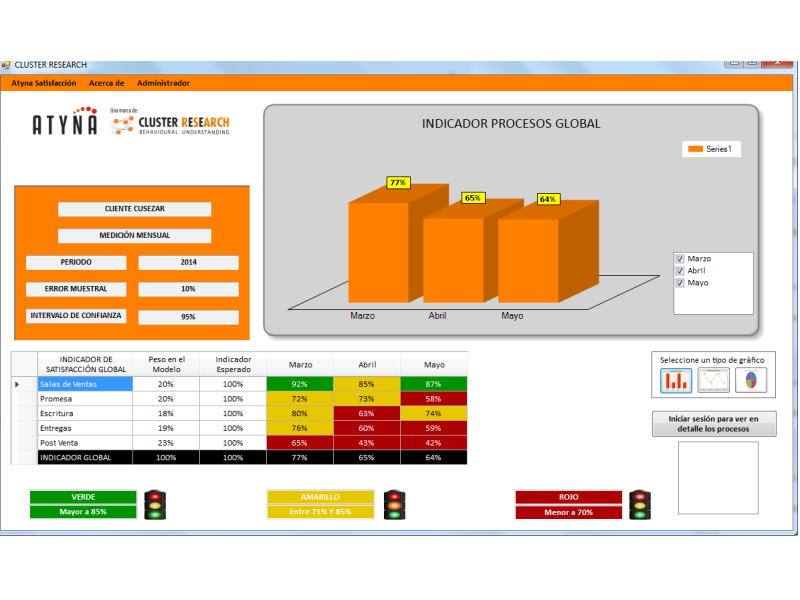
Task: Click the orange Series1 legend swatch
Action: click(695, 149)
